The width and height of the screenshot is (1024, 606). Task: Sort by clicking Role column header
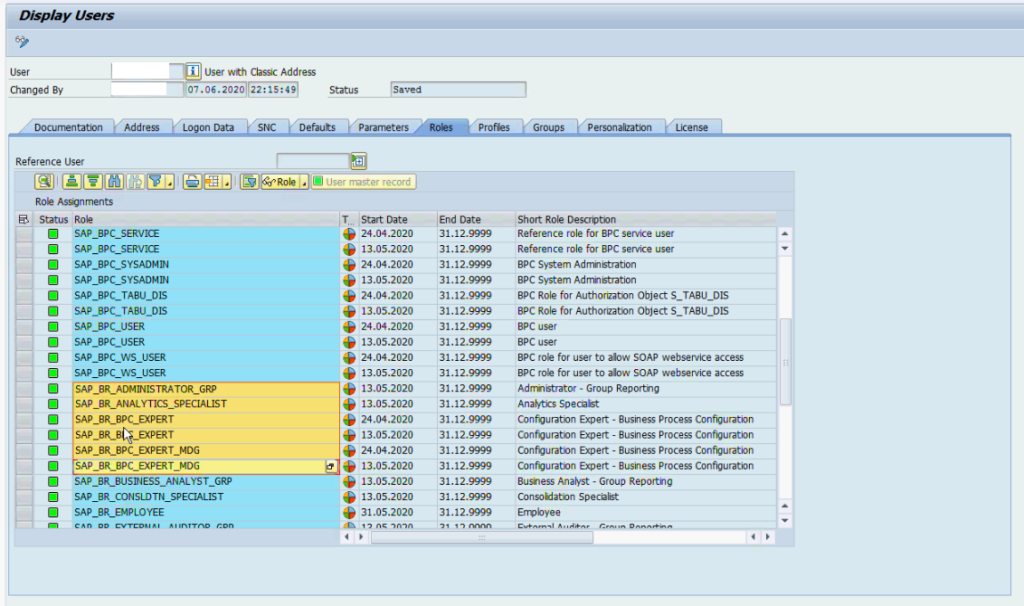(205, 219)
